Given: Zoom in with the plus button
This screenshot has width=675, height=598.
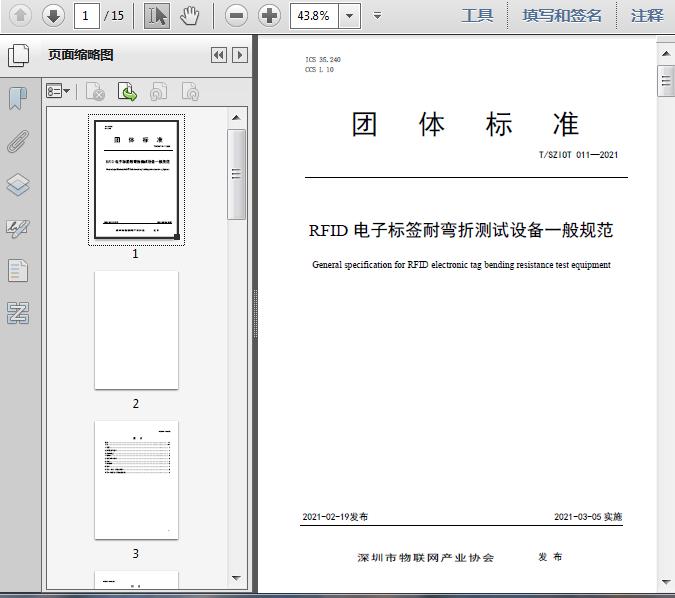Looking at the screenshot, I should click(269, 16).
